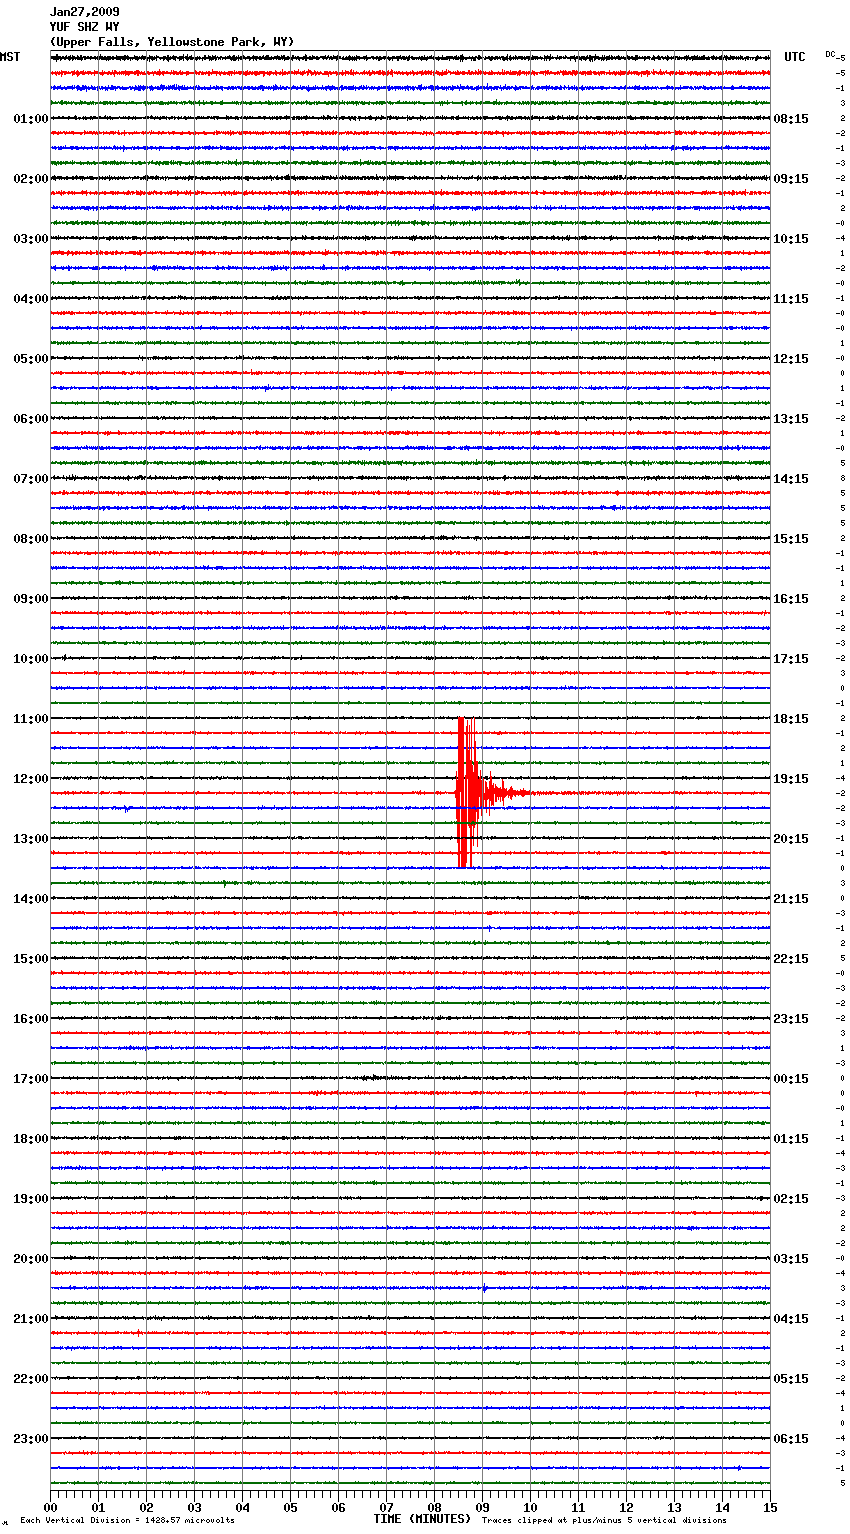This screenshot has width=850, height=1534.
Task: Click the small blue spike on the 20:30 trace
Action: click(484, 1288)
